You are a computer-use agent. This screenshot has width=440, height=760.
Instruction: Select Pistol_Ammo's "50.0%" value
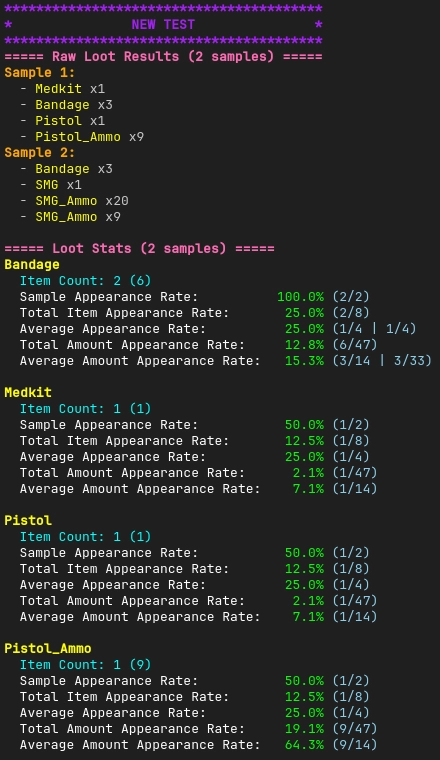pyautogui.click(x=304, y=680)
